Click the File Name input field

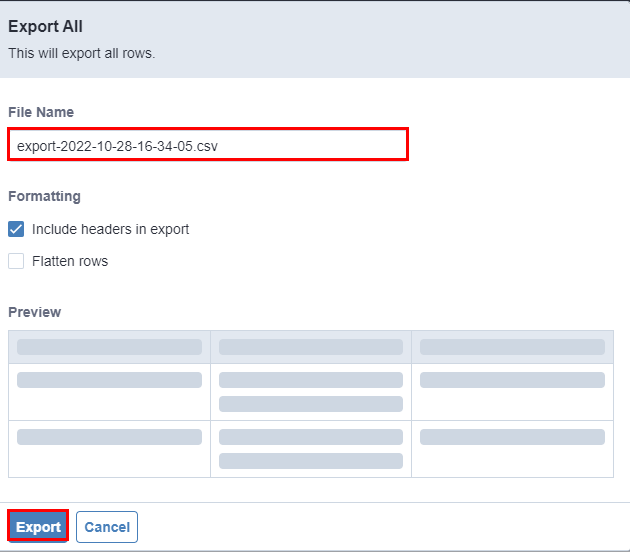(207, 145)
